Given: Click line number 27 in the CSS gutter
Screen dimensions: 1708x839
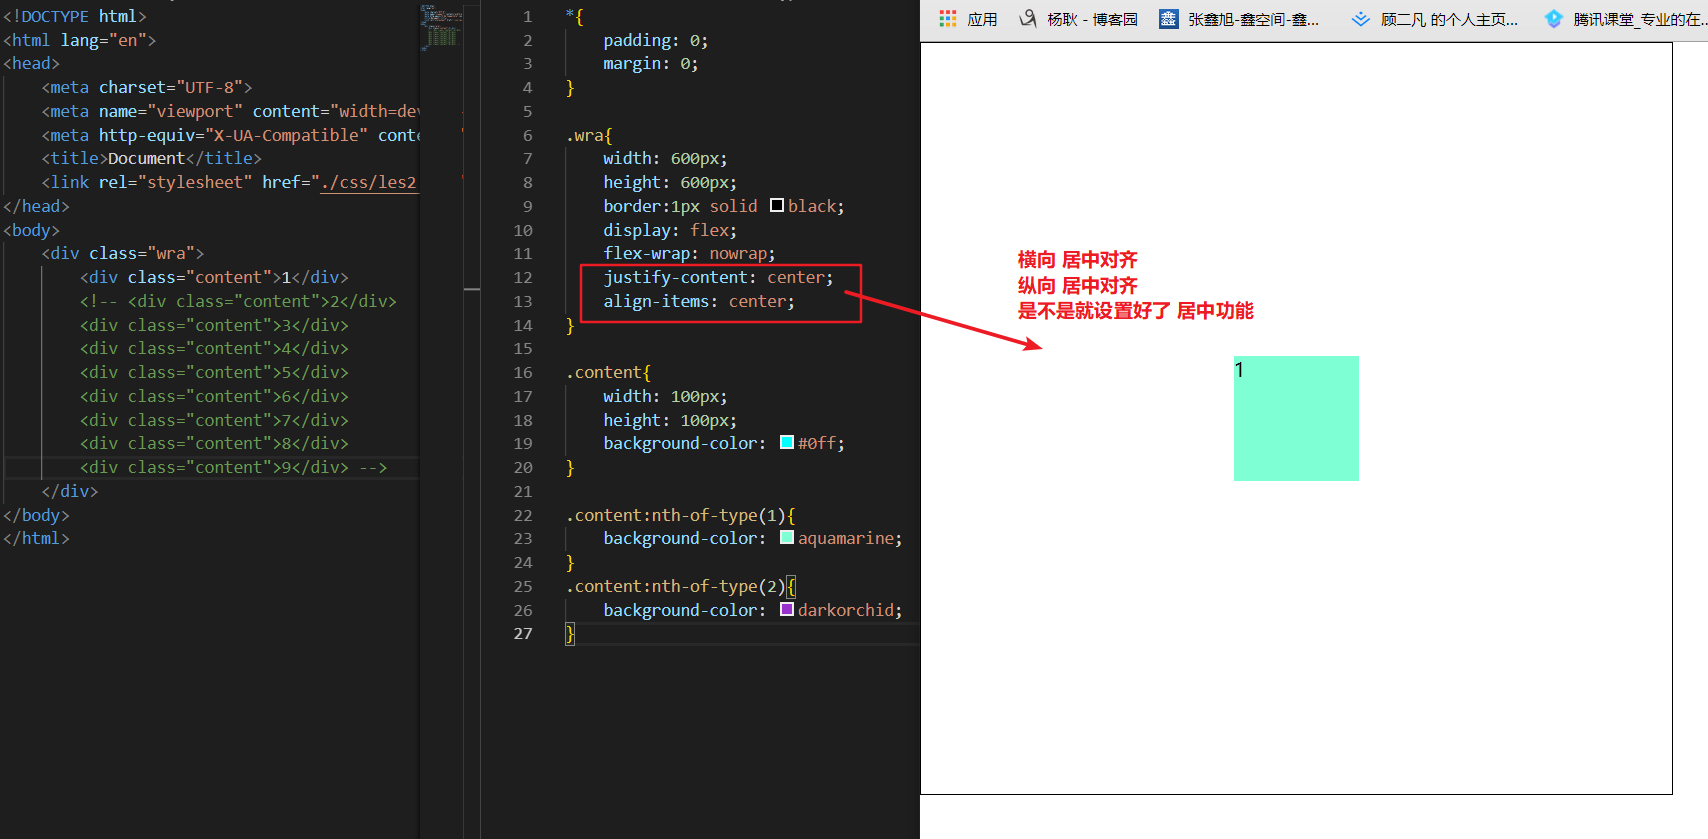Looking at the screenshot, I should tap(523, 633).
